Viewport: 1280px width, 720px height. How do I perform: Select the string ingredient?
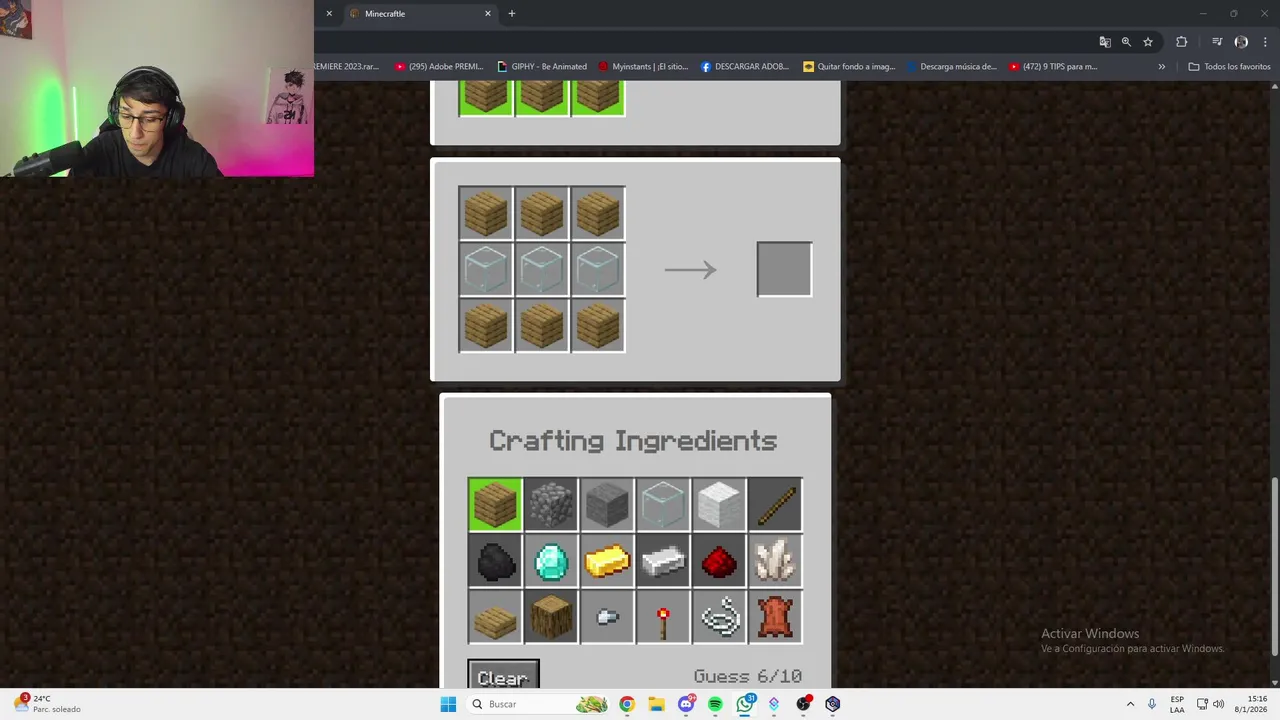[719, 617]
